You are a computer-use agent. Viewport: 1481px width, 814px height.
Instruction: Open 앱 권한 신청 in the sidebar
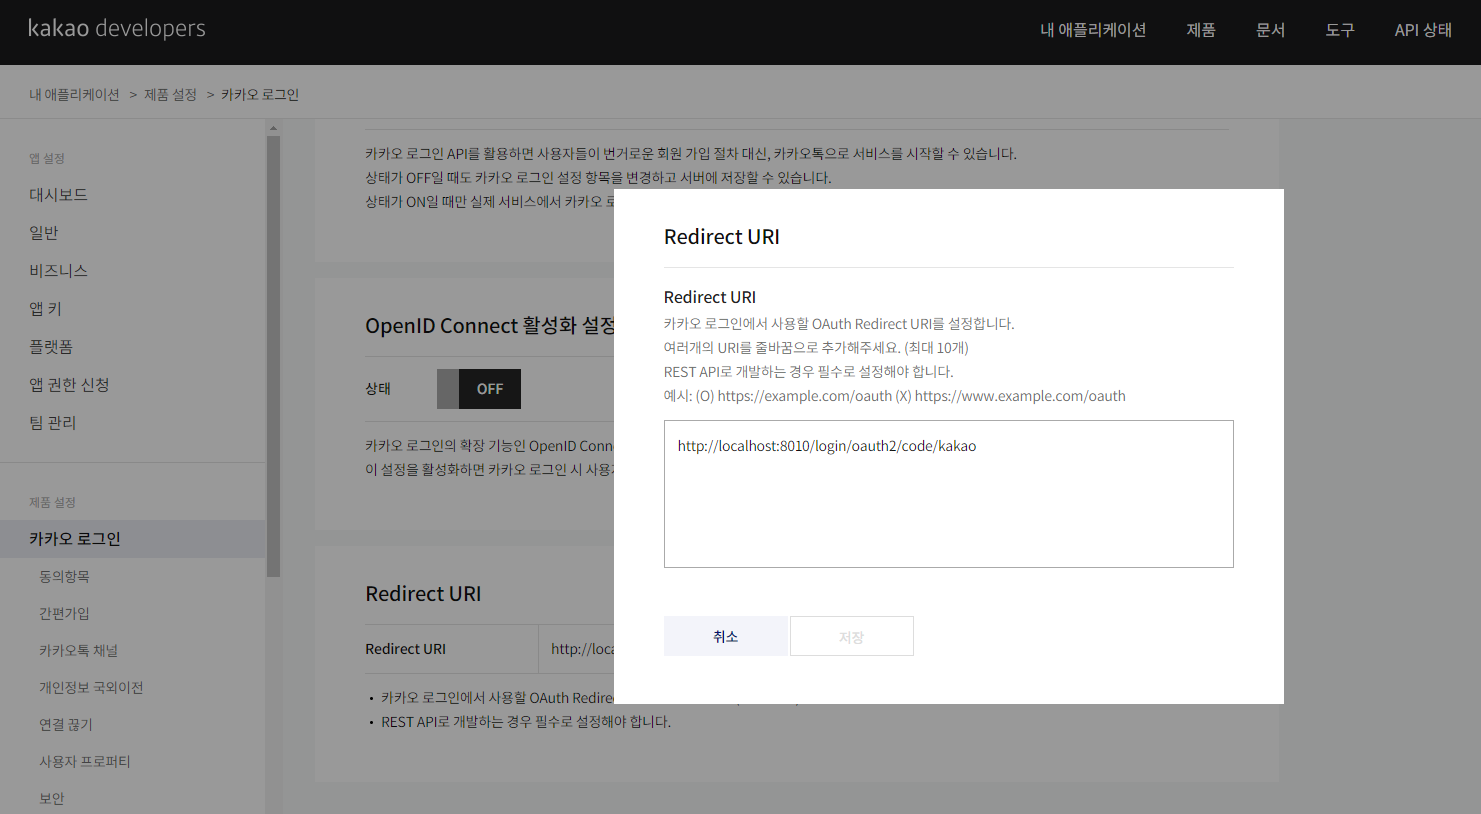coord(69,385)
